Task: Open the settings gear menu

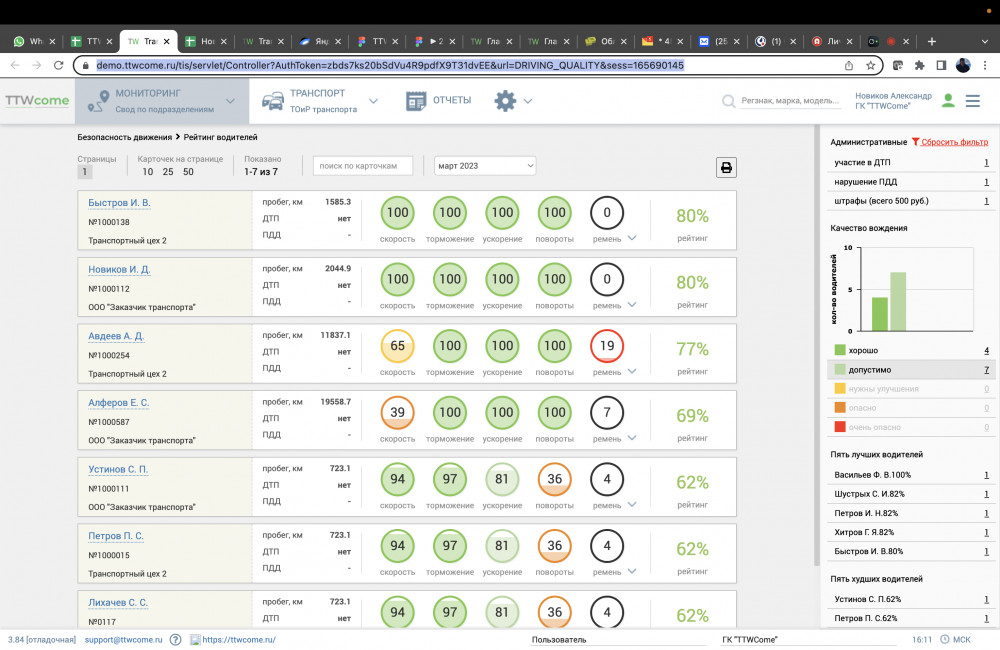Action: click(x=506, y=101)
